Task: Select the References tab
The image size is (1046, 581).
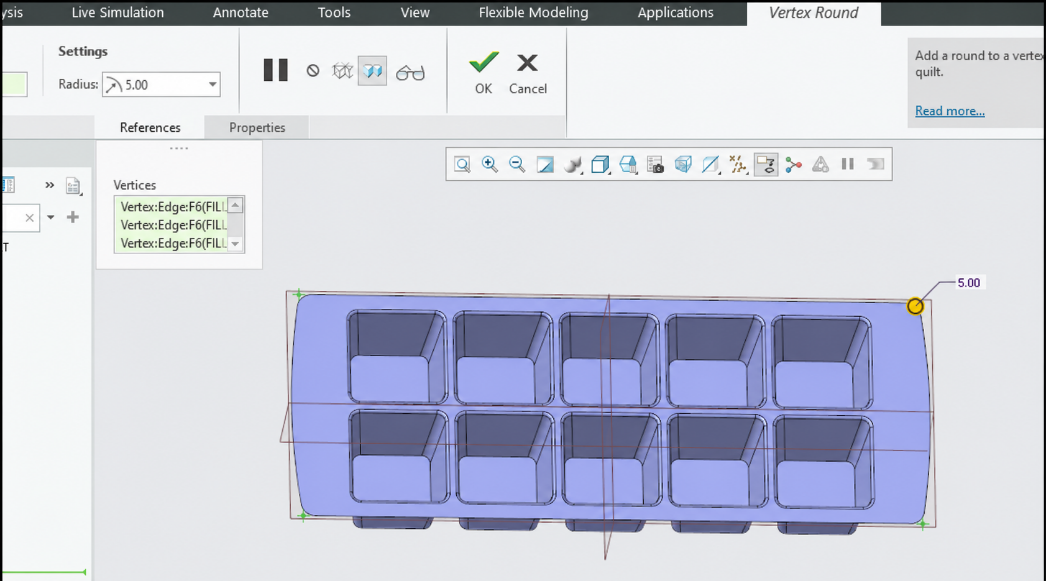Action: coord(150,127)
